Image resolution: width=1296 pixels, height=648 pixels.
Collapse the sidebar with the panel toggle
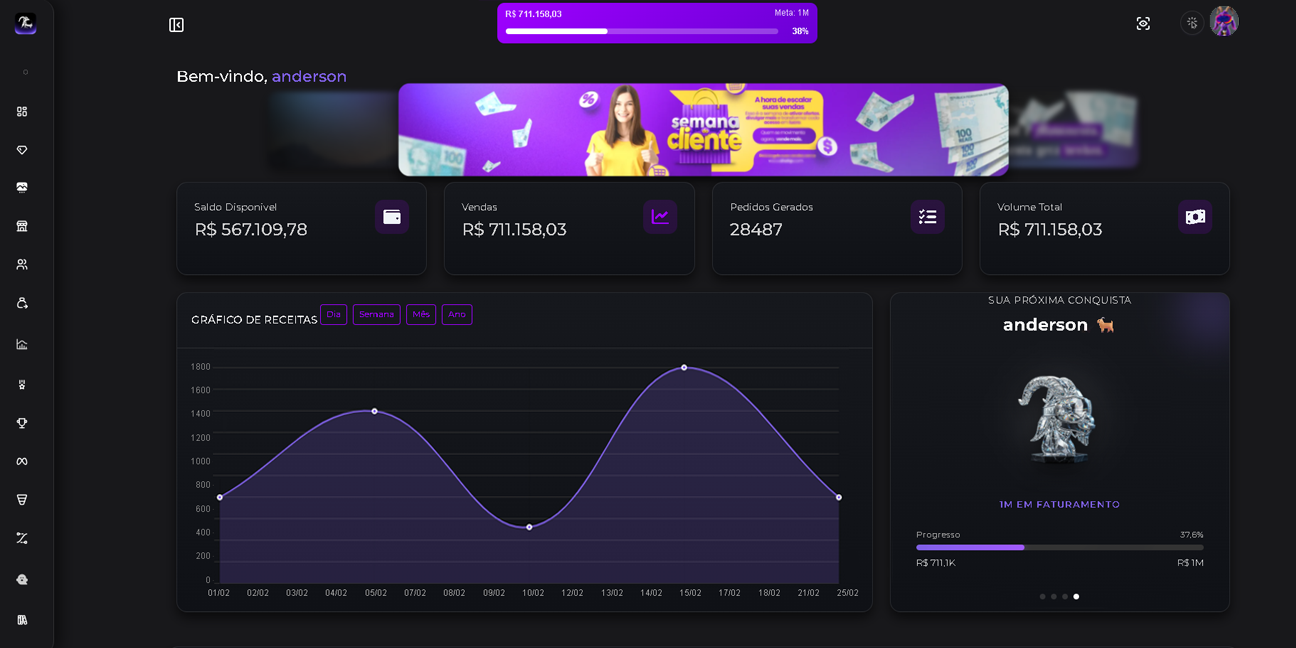click(176, 25)
